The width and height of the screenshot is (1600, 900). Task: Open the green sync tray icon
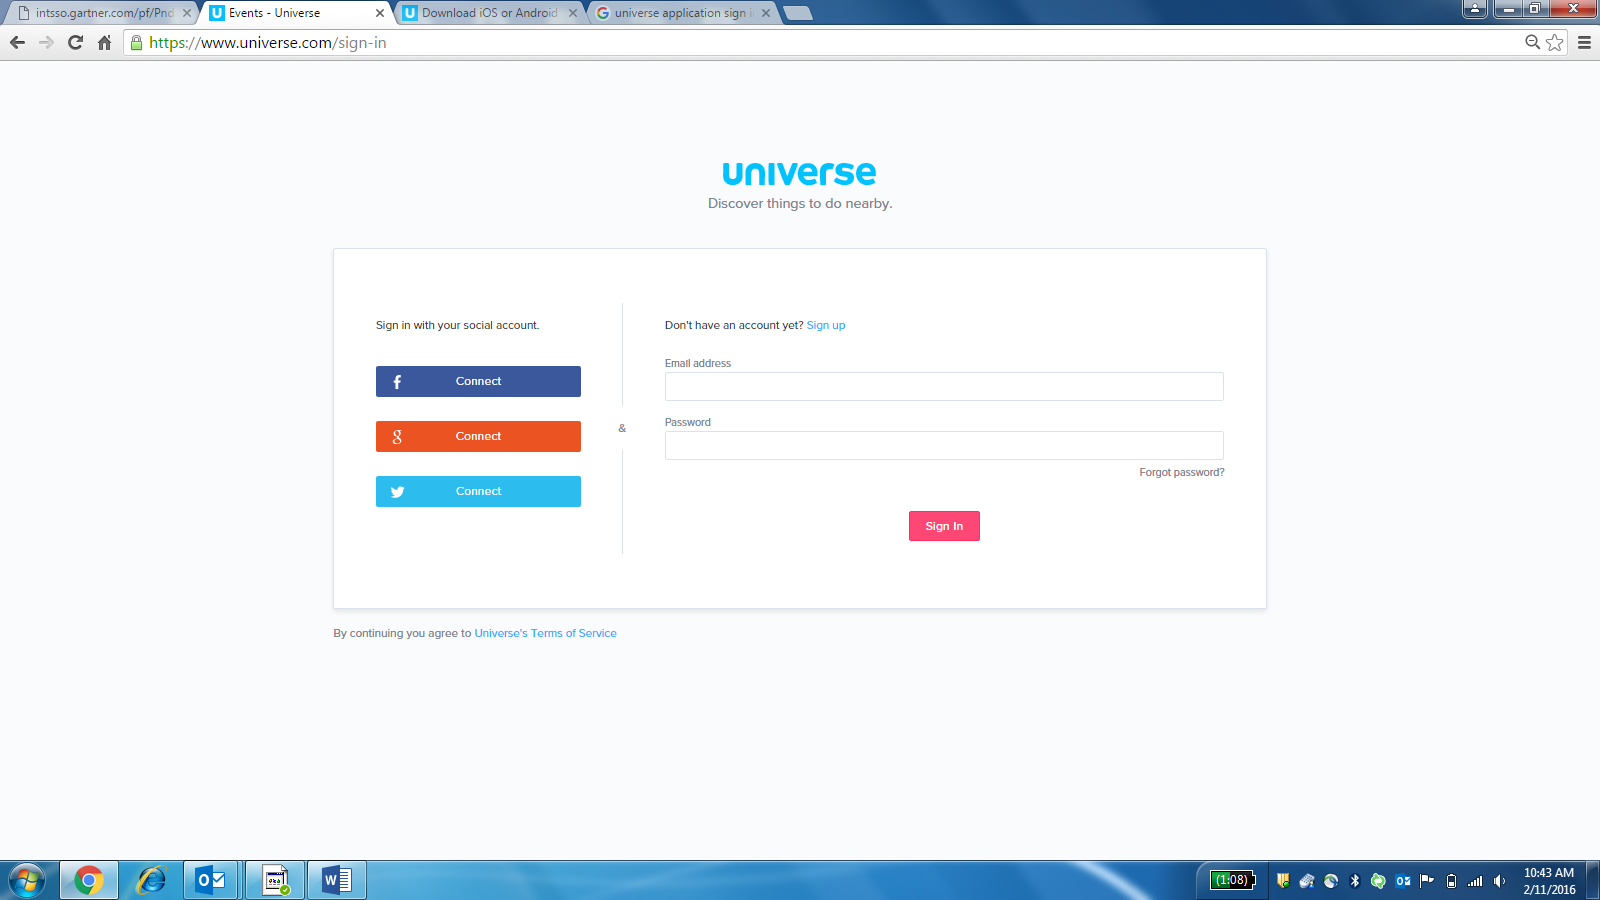[x=1379, y=881]
